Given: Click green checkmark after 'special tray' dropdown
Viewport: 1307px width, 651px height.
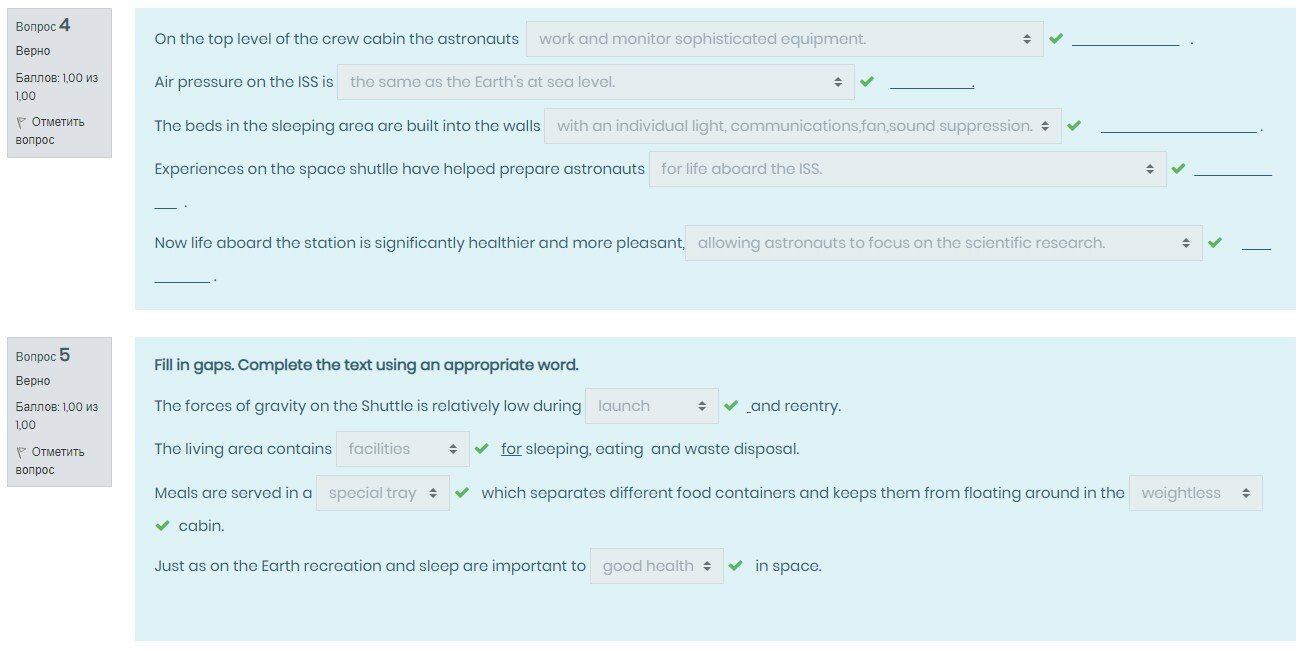Looking at the screenshot, I should coord(462,493).
